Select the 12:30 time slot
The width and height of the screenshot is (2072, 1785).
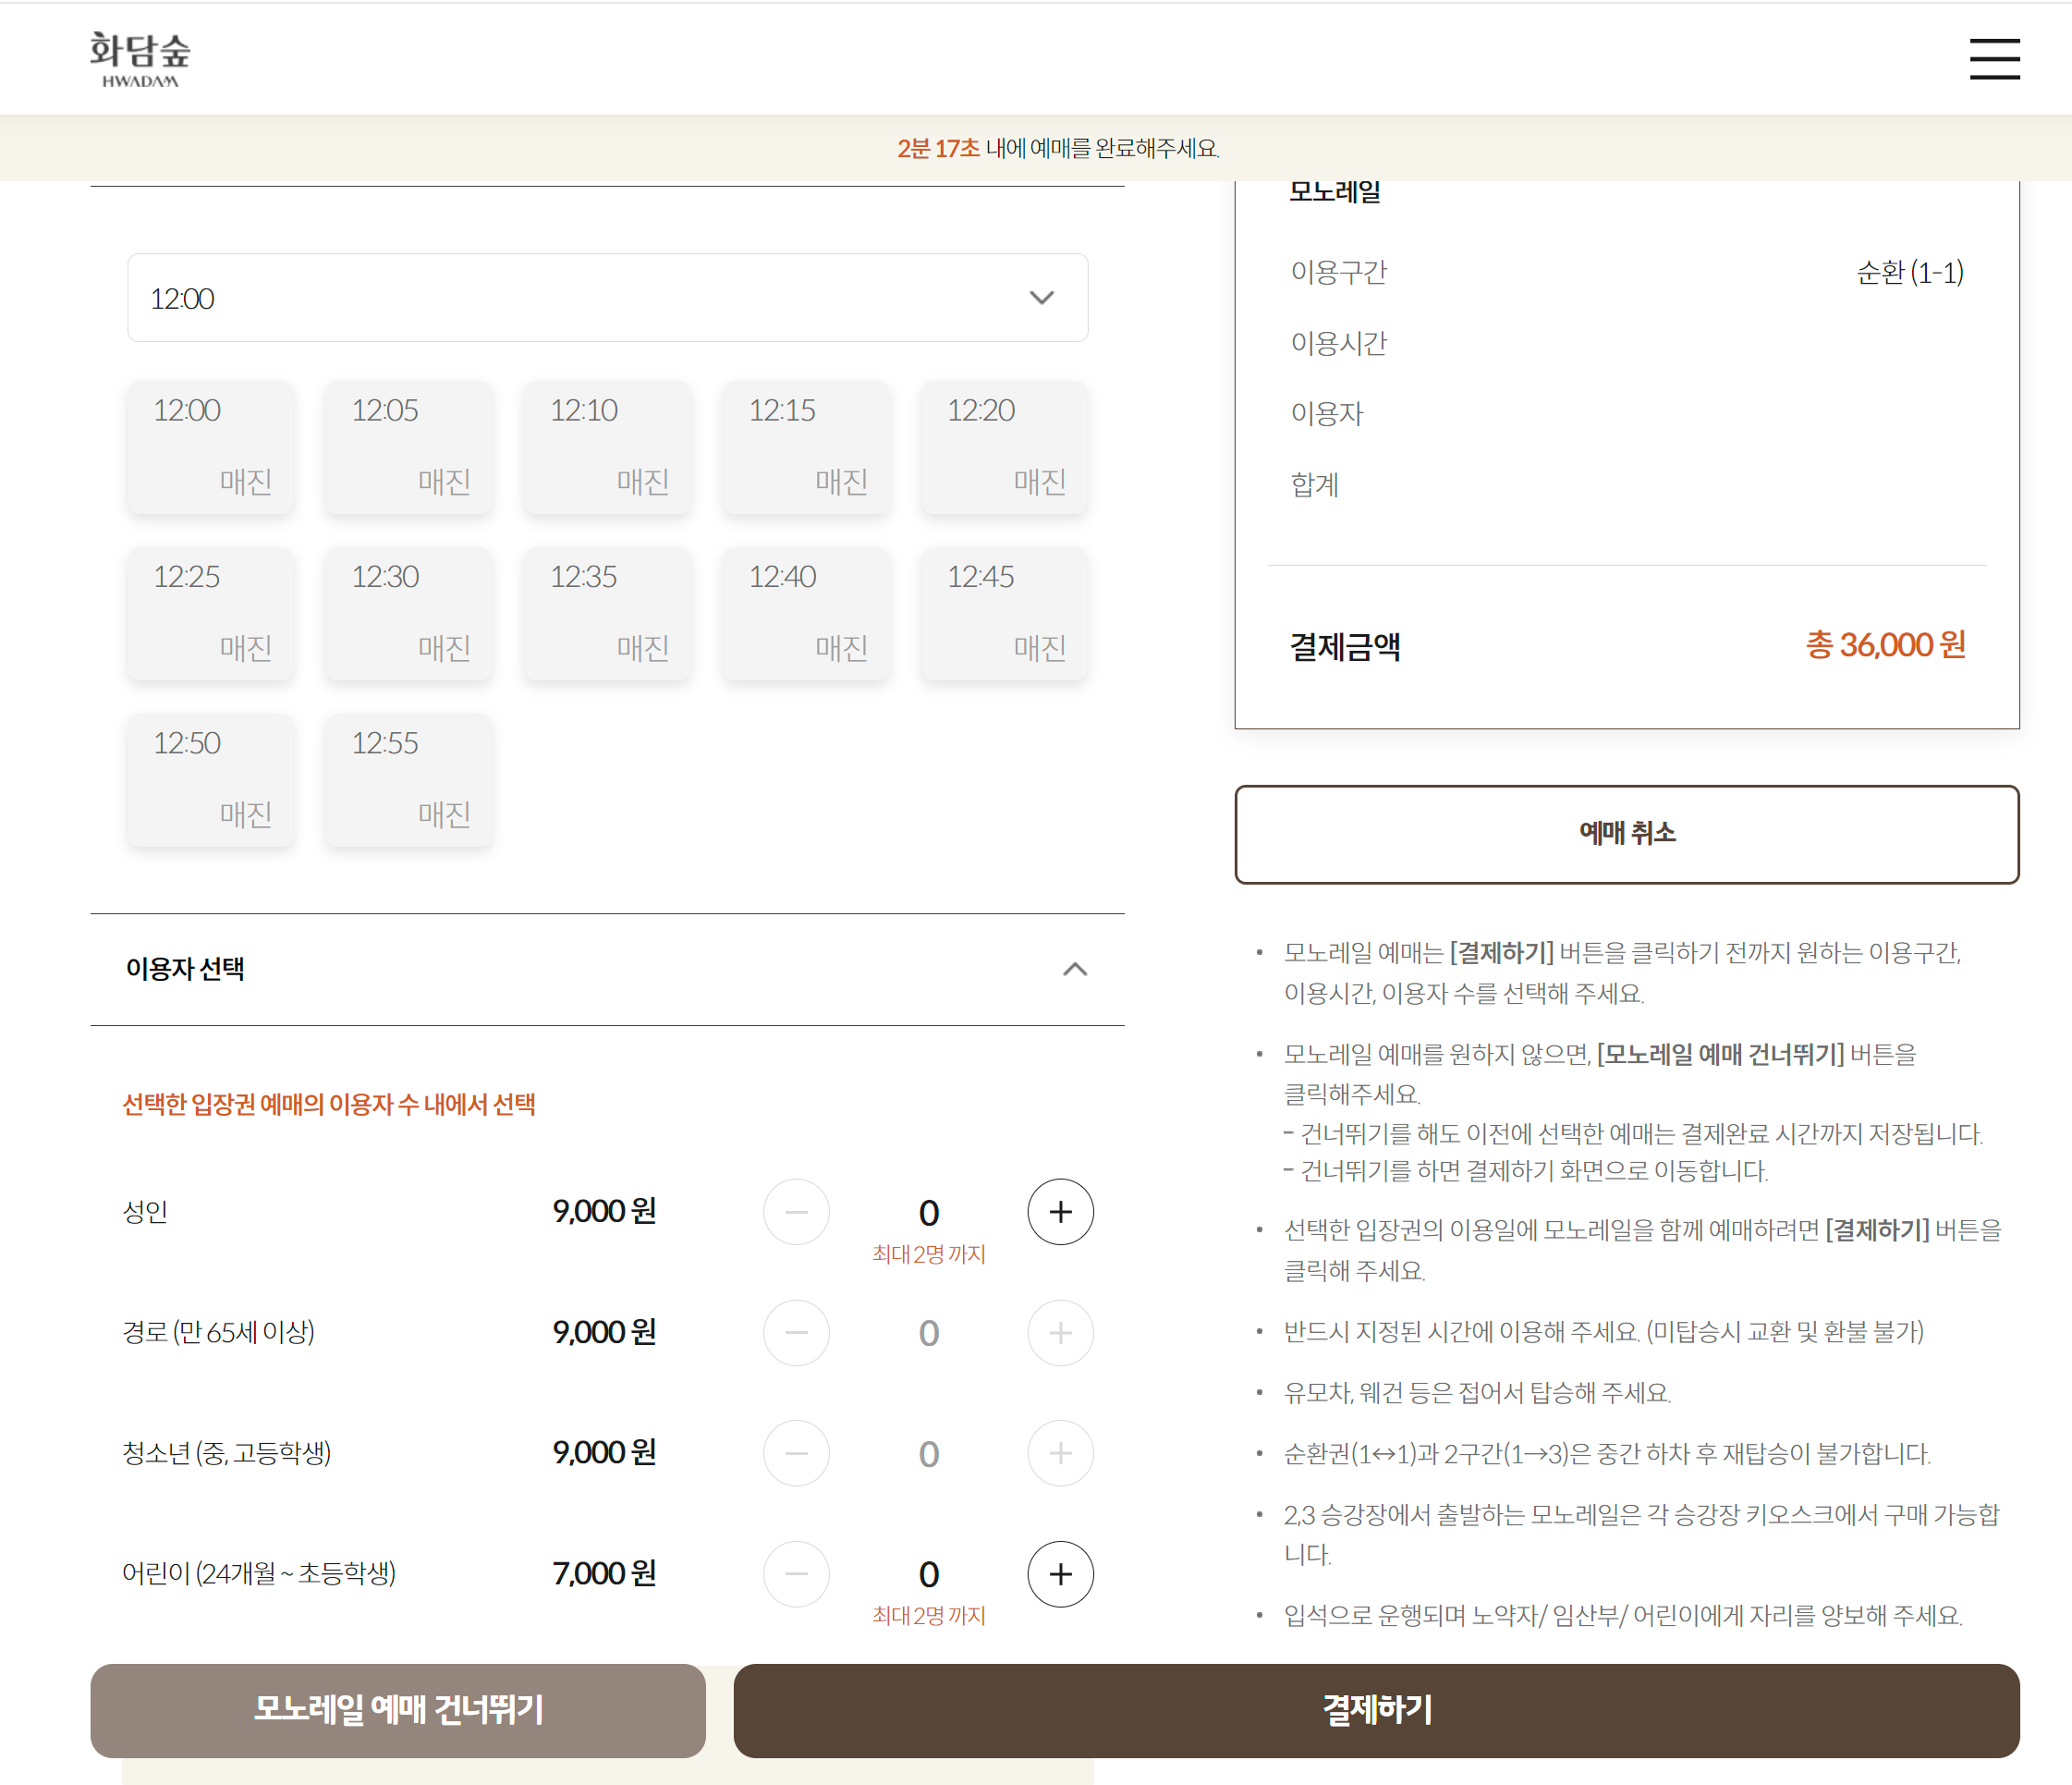(x=409, y=613)
